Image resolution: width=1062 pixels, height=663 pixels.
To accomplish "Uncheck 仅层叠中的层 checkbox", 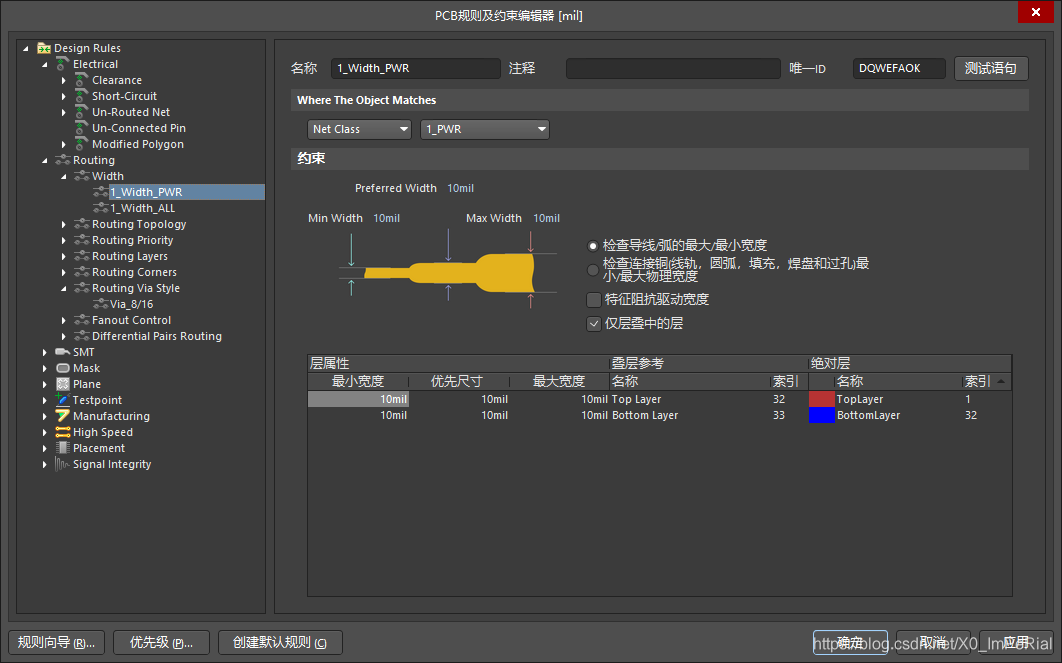I will (x=594, y=324).
